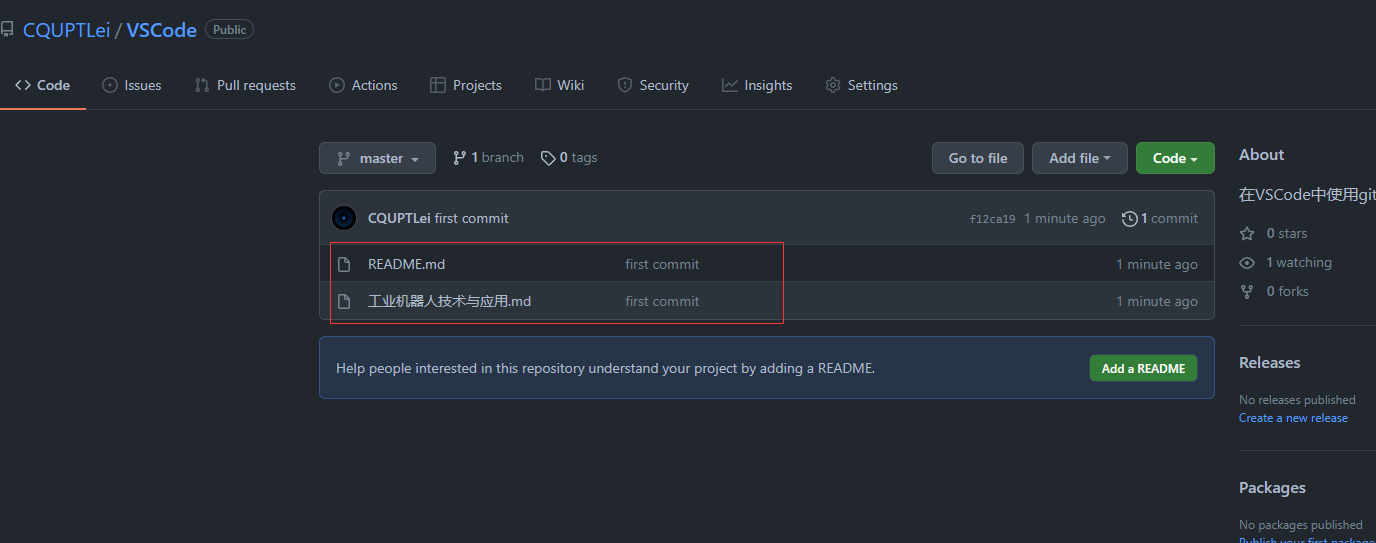Click the Code tab angle-brackets icon
This screenshot has height=543, width=1376.
coord(23,85)
